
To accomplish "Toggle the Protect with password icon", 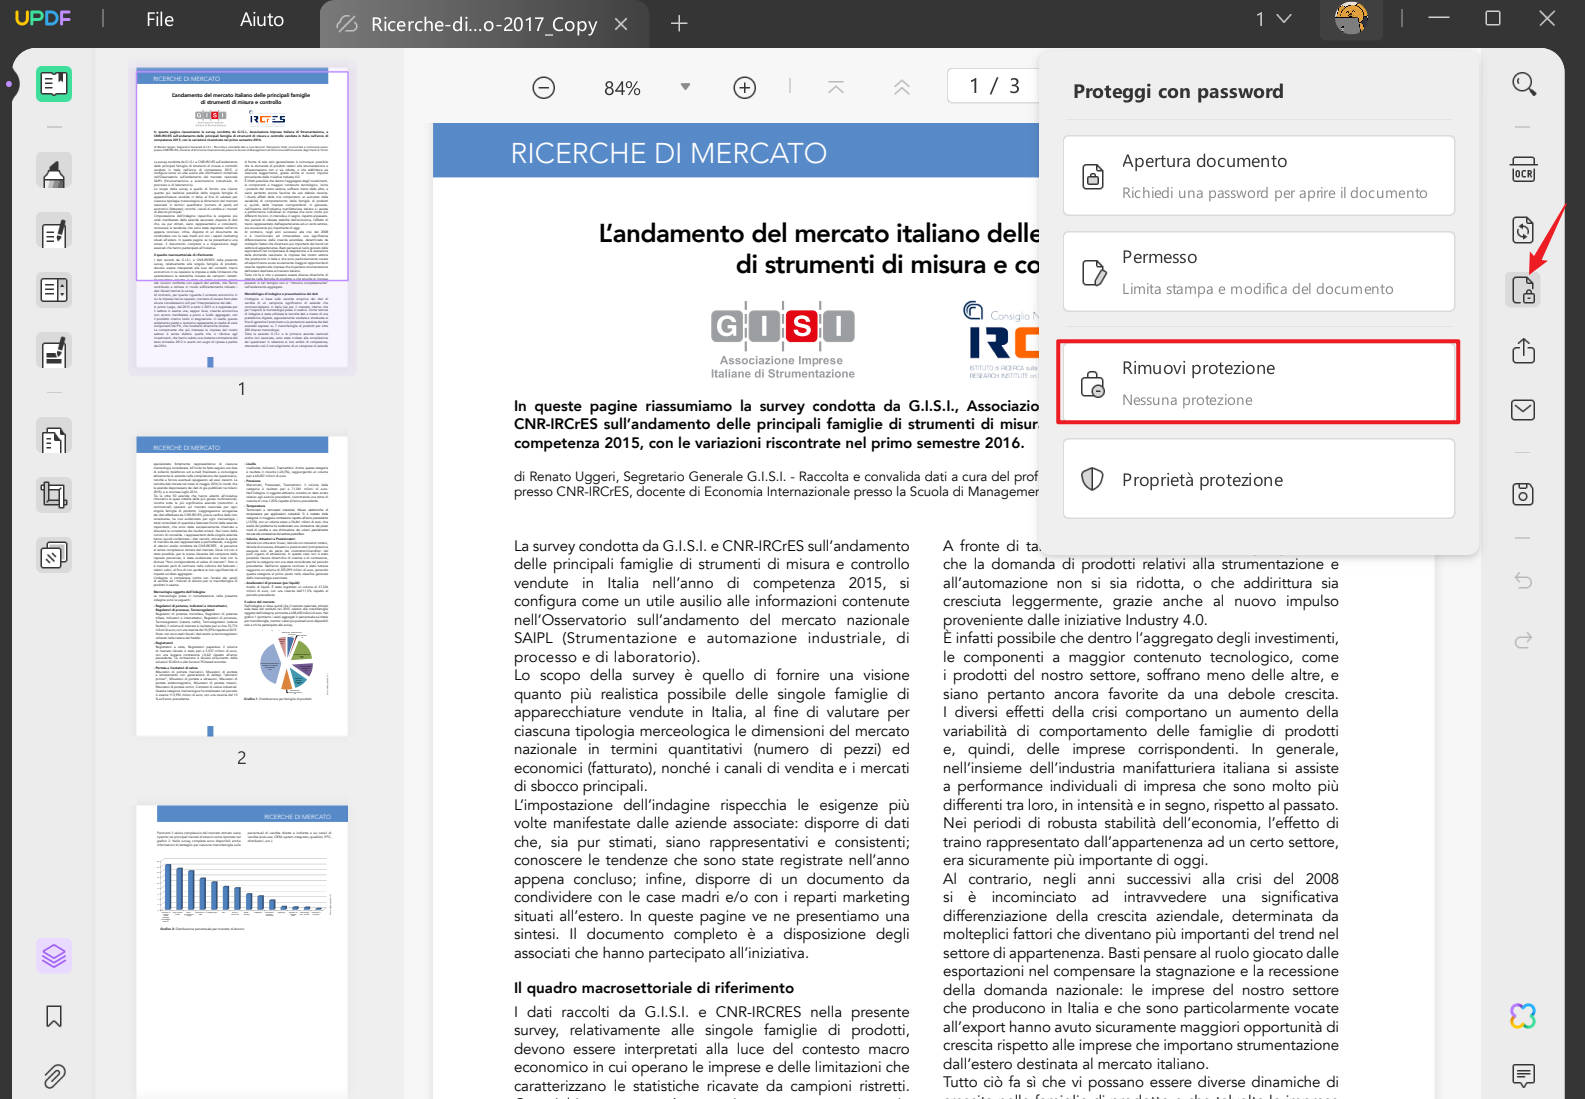I will coord(1523,290).
